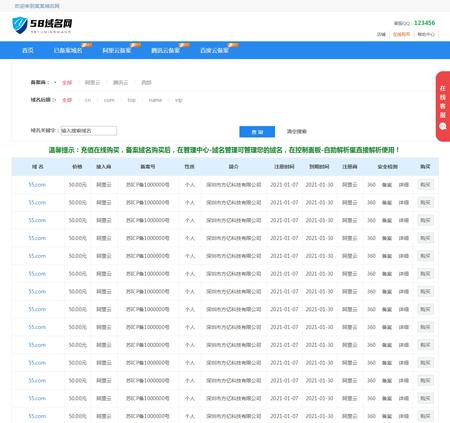Select 全部 in the 域名后缀 filter row
The width and height of the screenshot is (450, 423).
pyautogui.click(x=67, y=100)
